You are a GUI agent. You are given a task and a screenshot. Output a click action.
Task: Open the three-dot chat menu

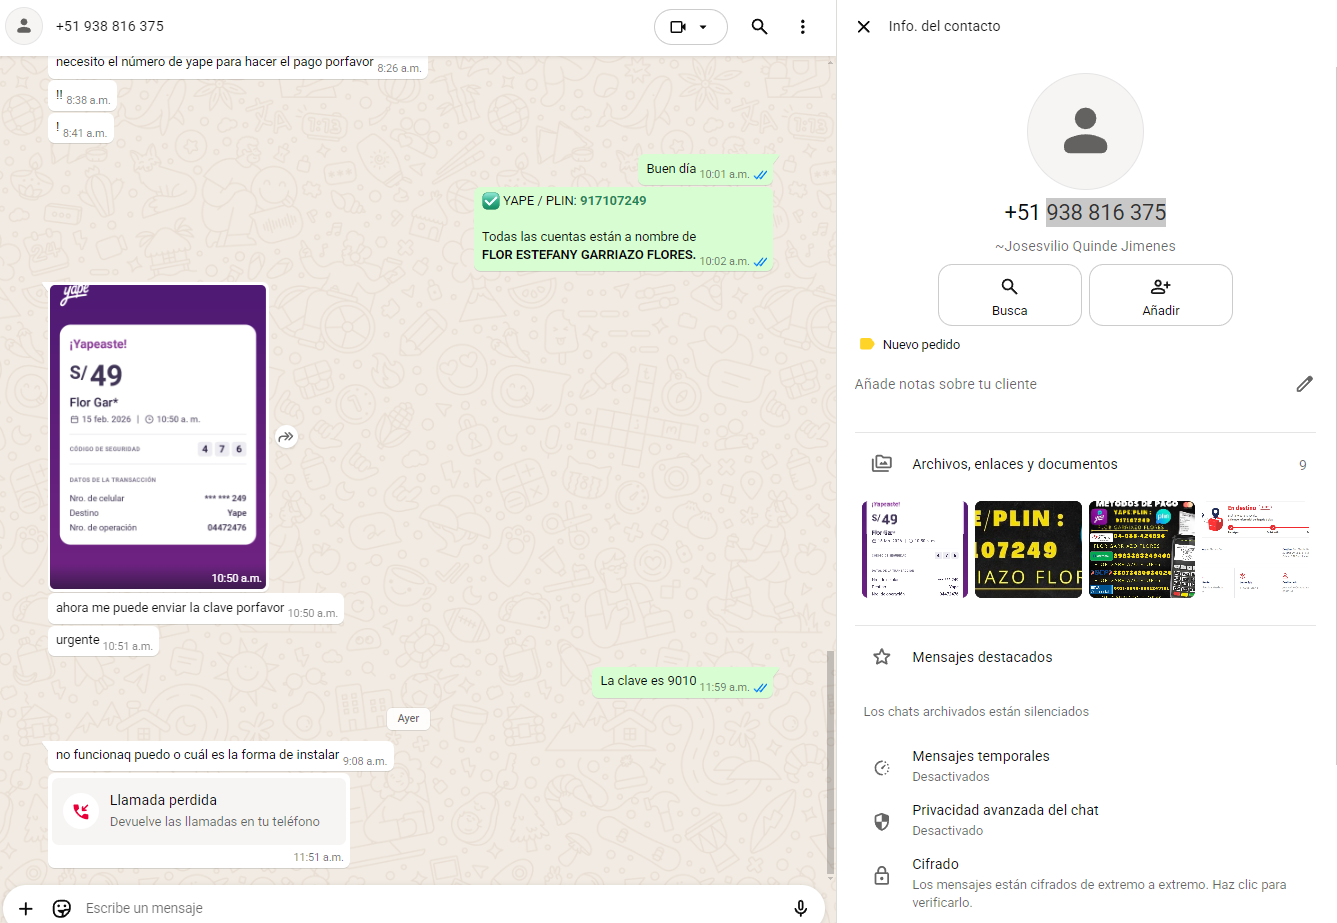click(802, 27)
